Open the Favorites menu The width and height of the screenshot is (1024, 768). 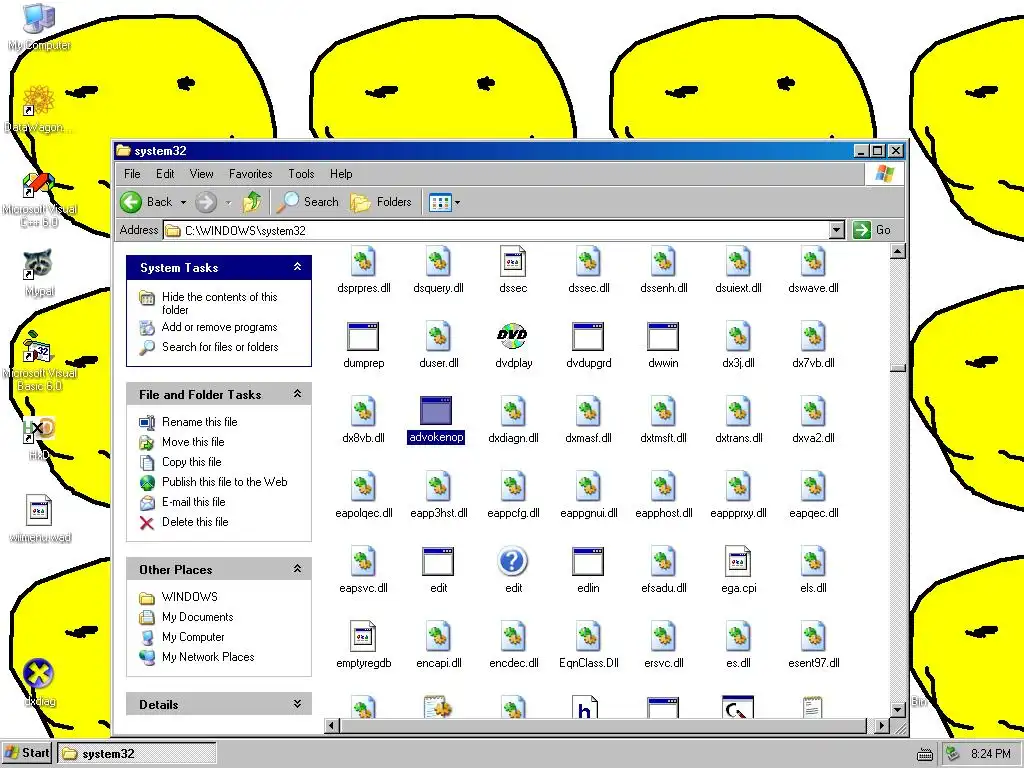pos(250,174)
